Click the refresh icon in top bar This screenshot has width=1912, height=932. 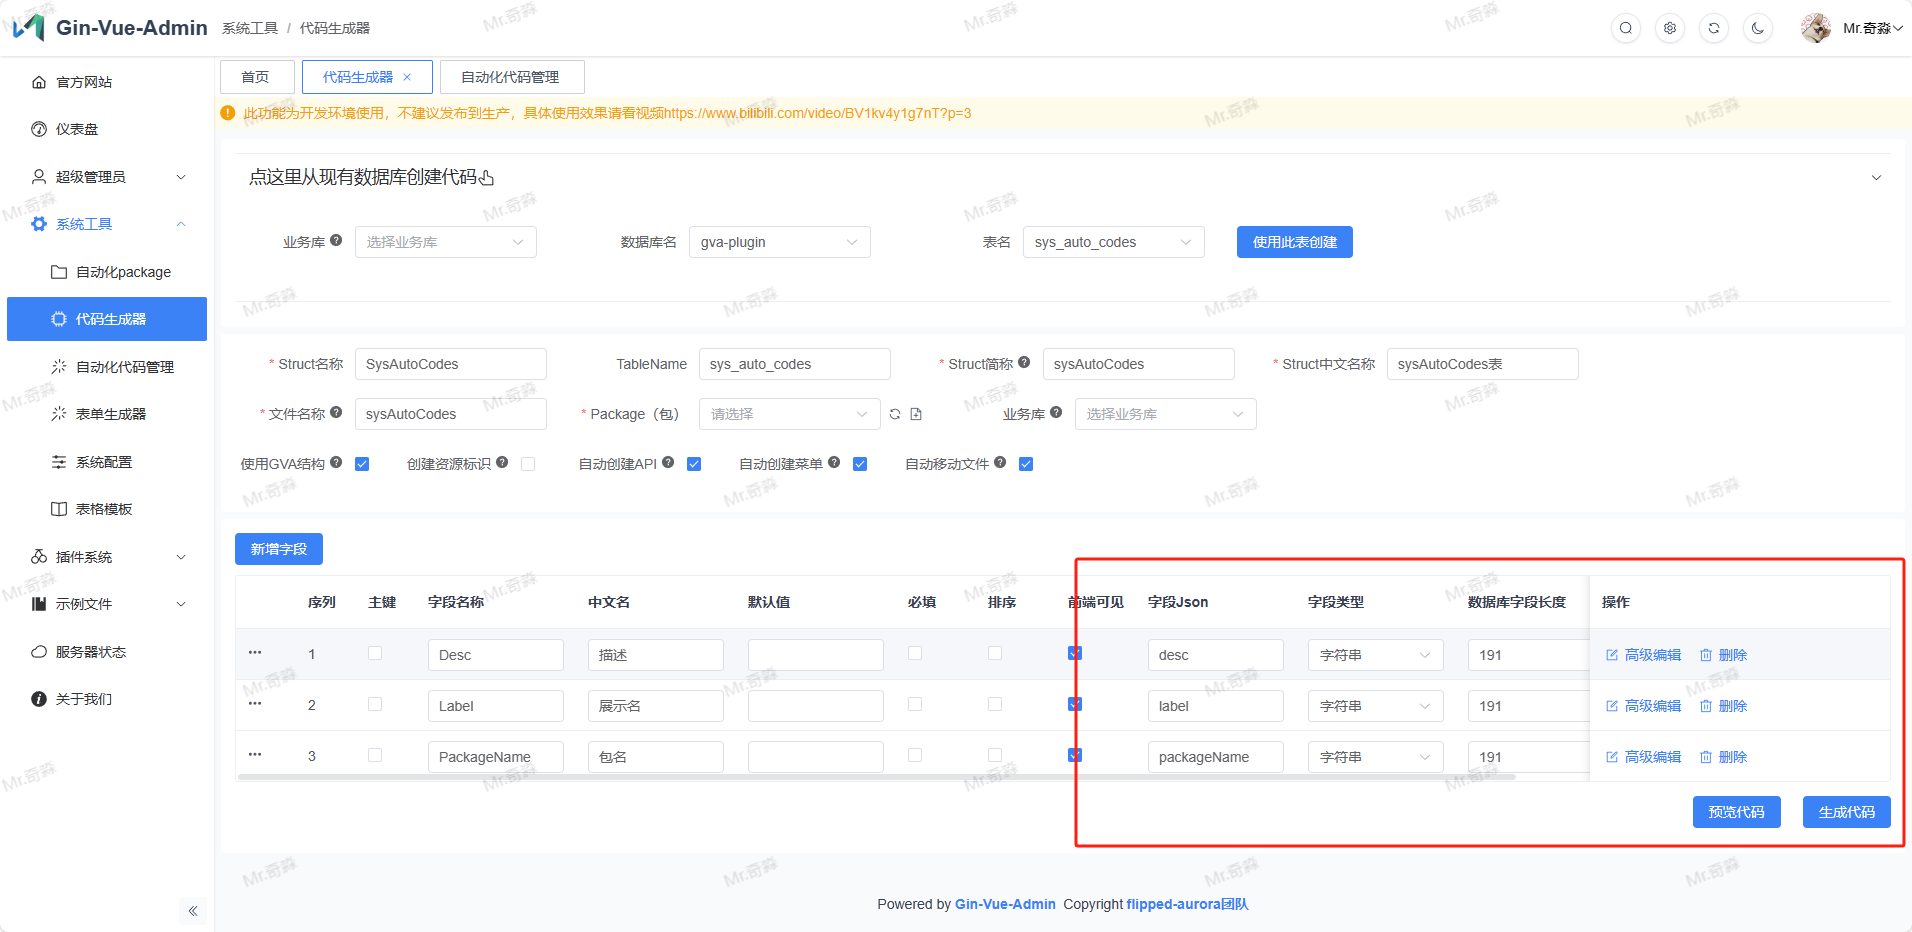pyautogui.click(x=1714, y=28)
